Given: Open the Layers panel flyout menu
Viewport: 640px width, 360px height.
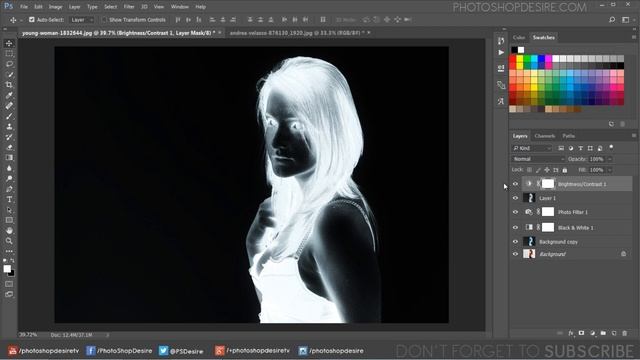Looking at the screenshot, I should (633, 136).
